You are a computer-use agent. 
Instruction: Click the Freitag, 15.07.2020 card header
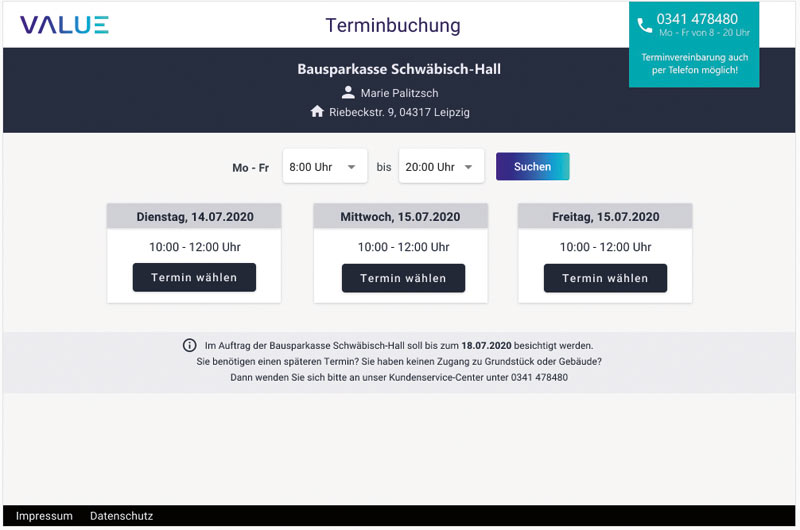click(605, 216)
